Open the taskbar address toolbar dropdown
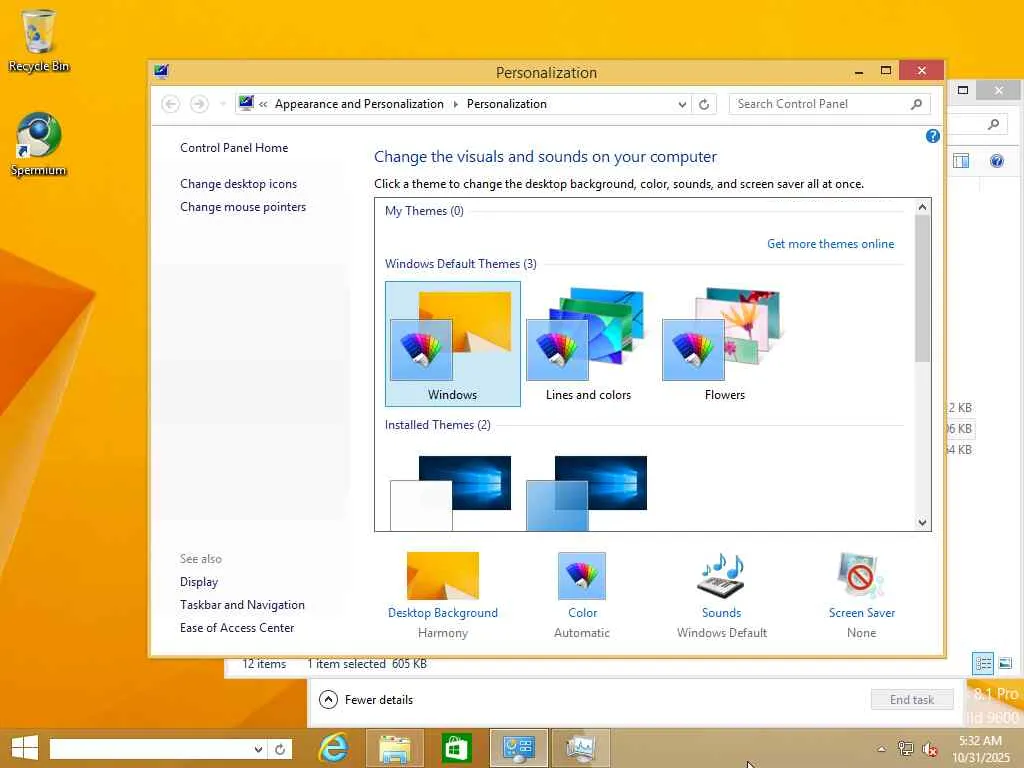 (258, 749)
